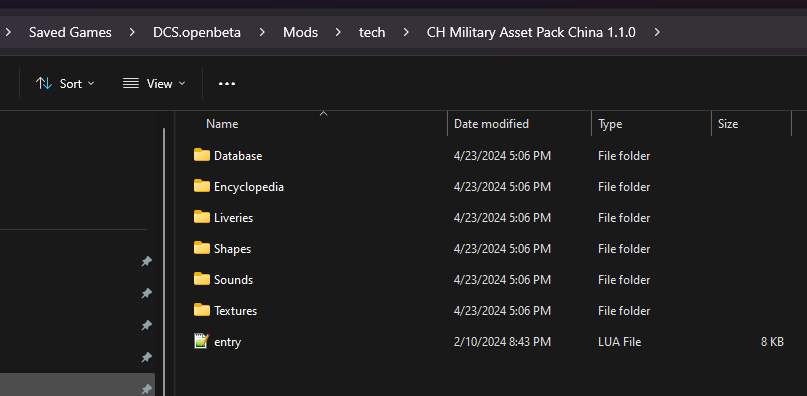
Task: Open the Sort dropdown chevron
Action: (91, 83)
